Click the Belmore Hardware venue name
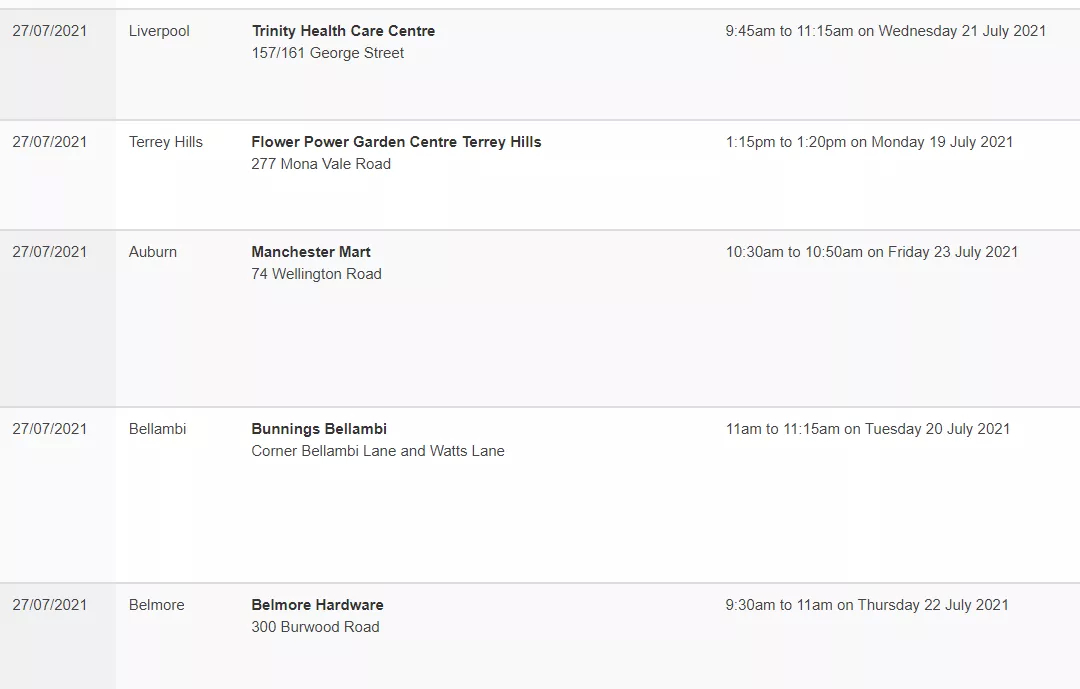This screenshot has height=689, width=1080. pos(318,605)
